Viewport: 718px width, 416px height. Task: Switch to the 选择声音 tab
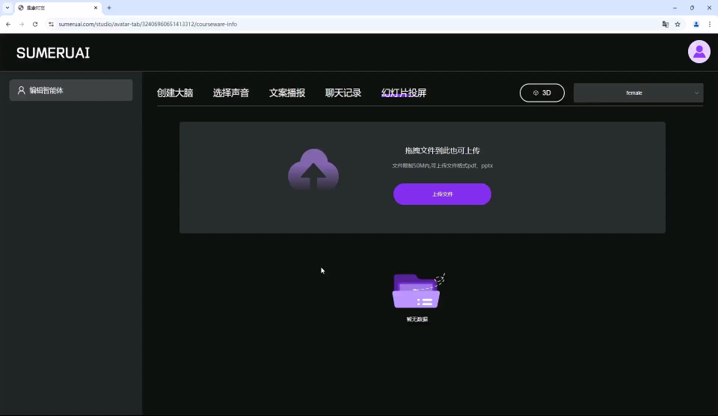[231, 93]
